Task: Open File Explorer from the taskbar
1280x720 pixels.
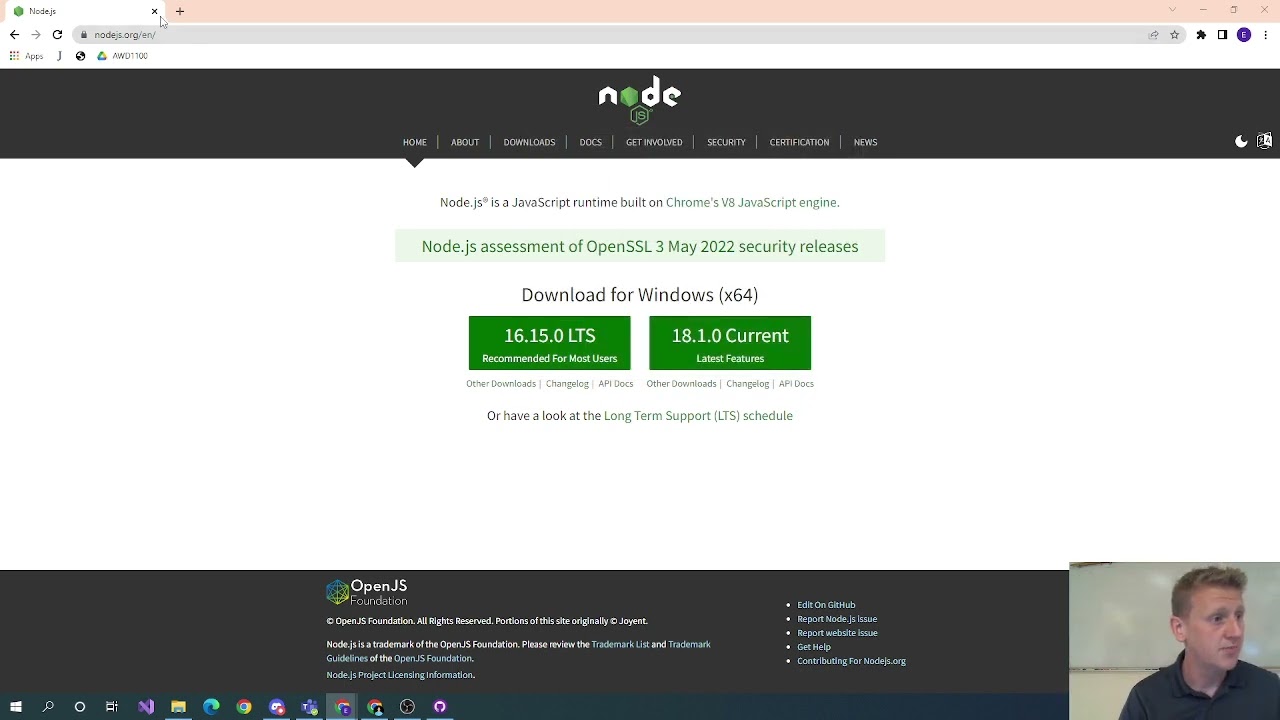Action: [x=178, y=707]
